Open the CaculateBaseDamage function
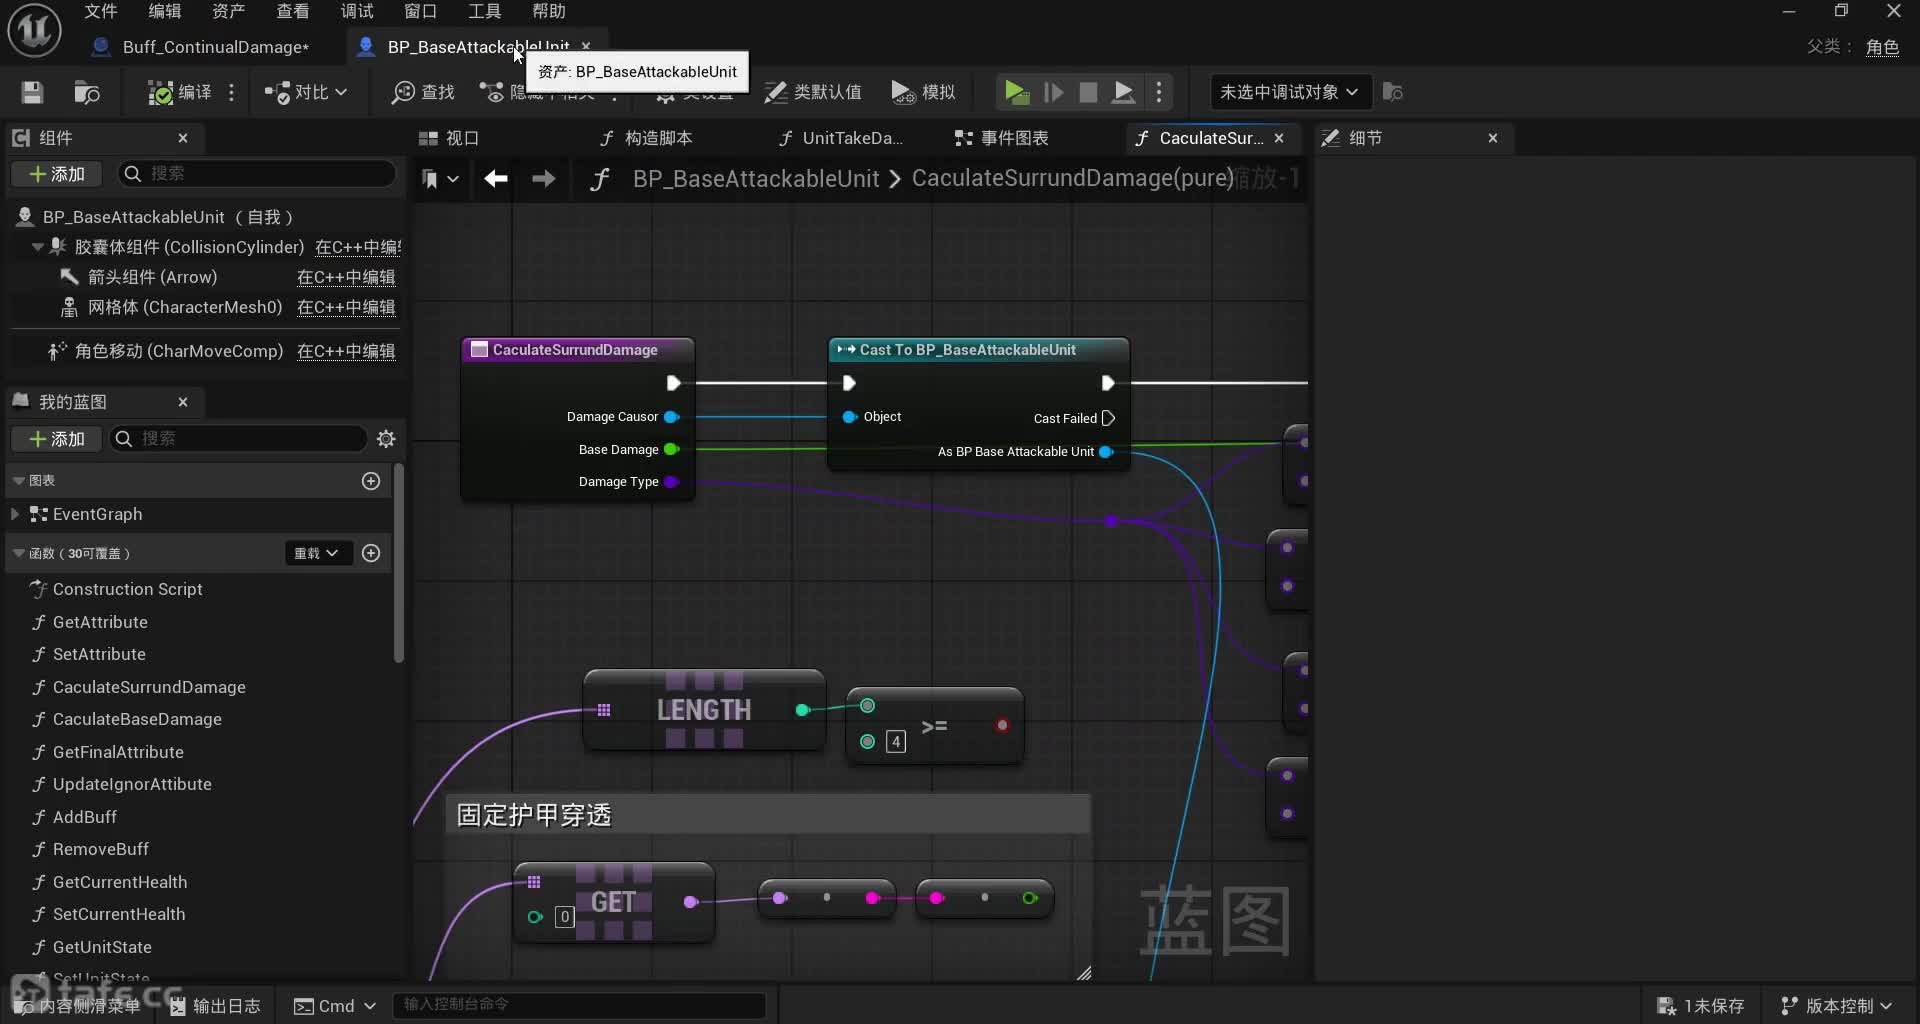1920x1024 pixels. pos(137,719)
